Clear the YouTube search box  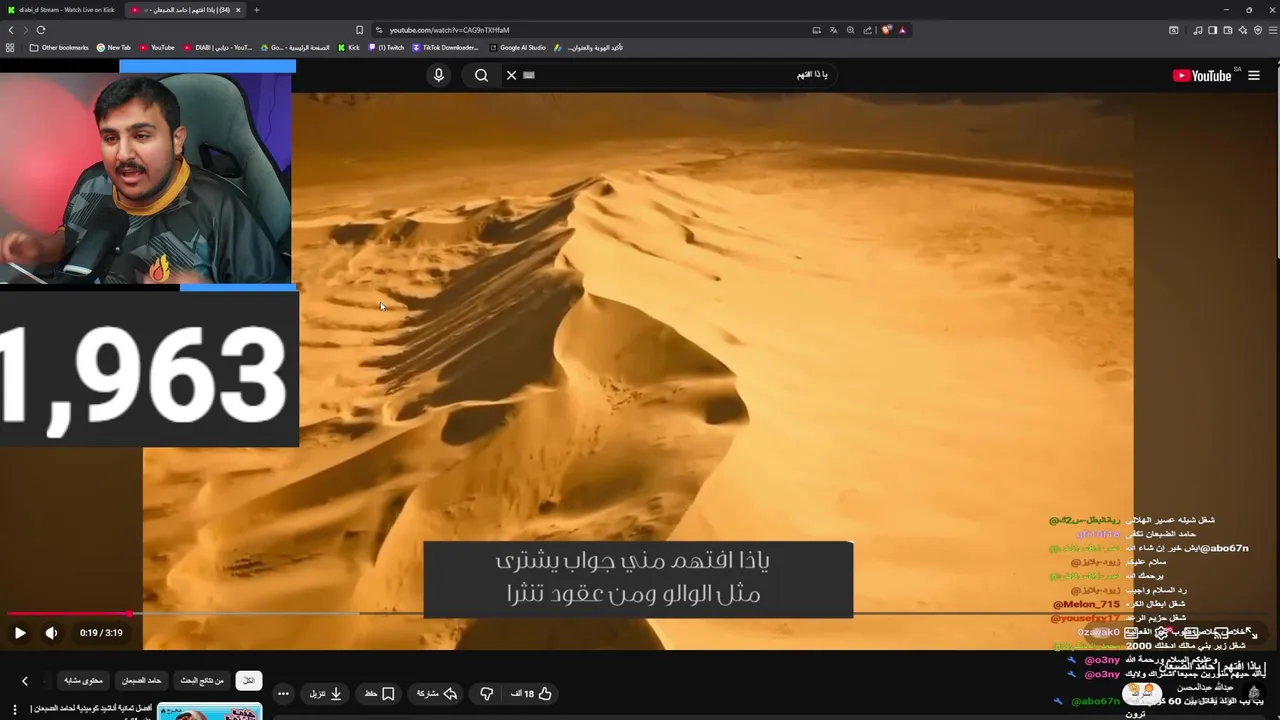coord(511,75)
